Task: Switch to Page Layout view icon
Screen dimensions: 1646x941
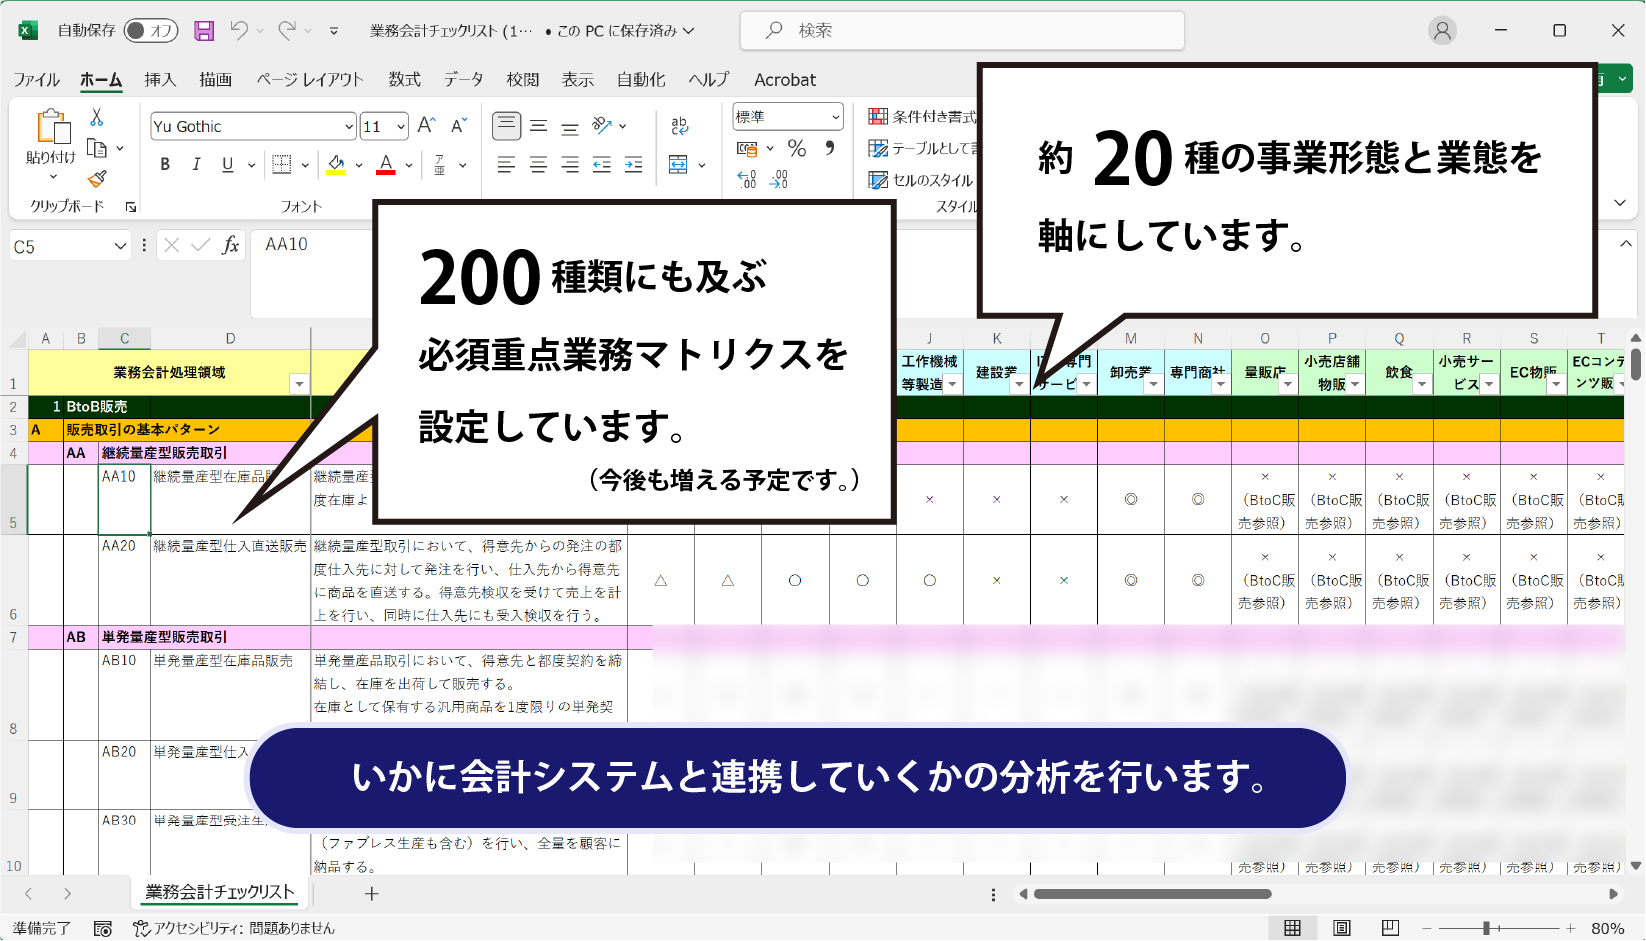Action: pyautogui.click(x=1342, y=928)
